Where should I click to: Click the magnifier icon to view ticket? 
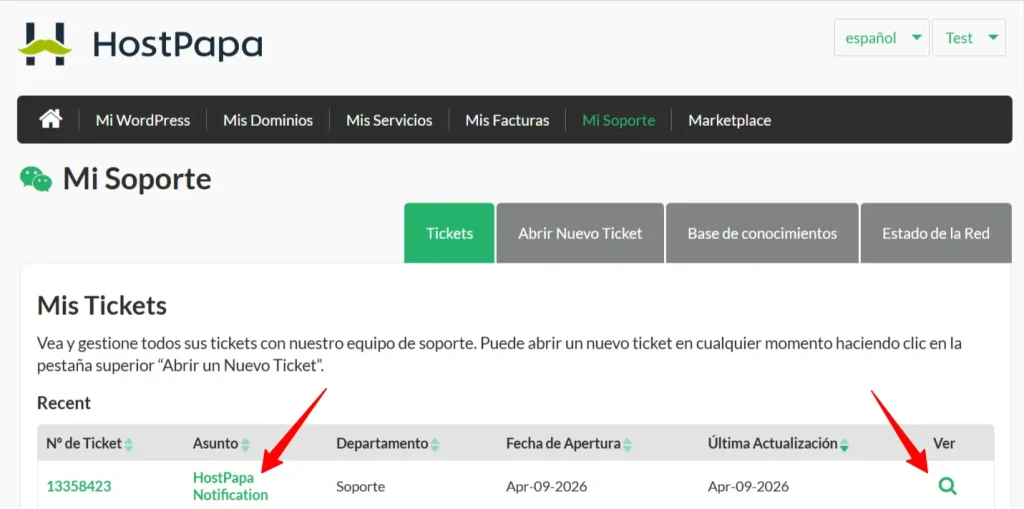(x=947, y=486)
